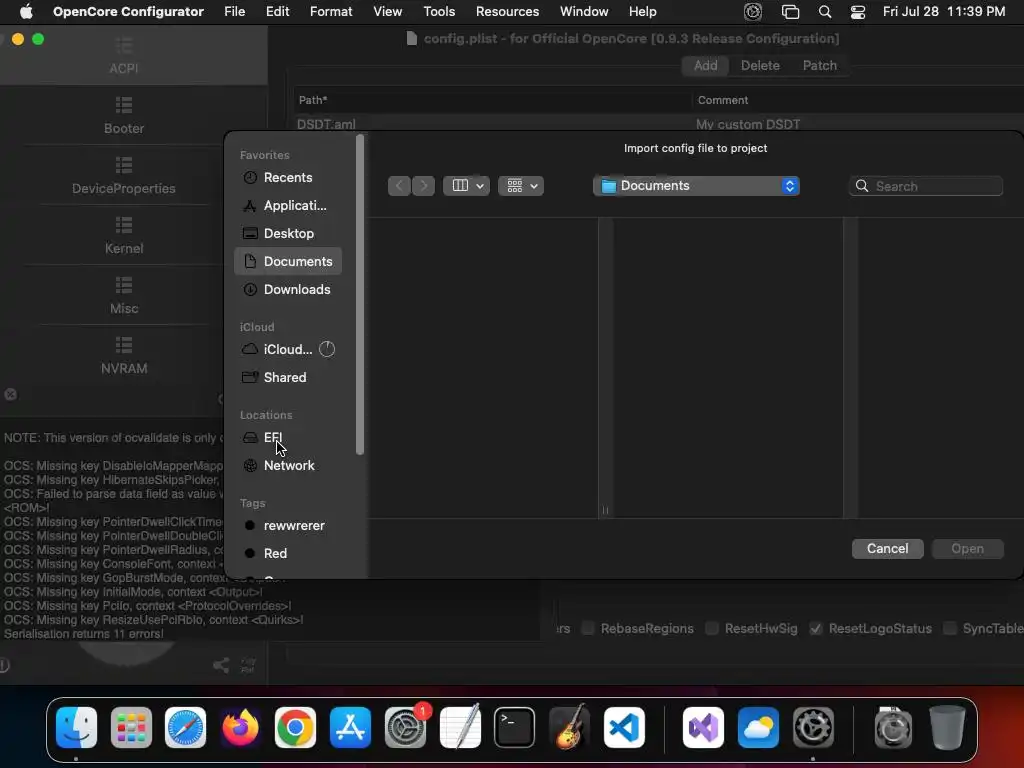Screen dimensions: 1024x768
Task: Open the Documents location popup
Action: tap(696, 186)
